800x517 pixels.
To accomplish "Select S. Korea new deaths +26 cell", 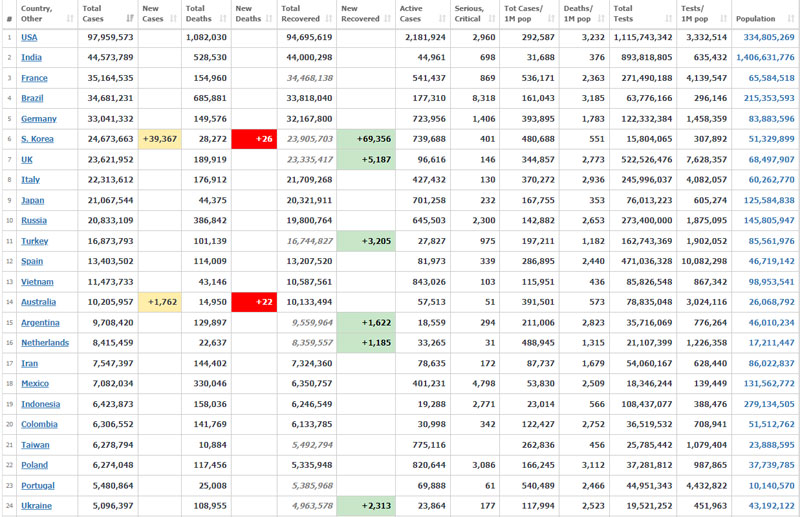I will (254, 139).
